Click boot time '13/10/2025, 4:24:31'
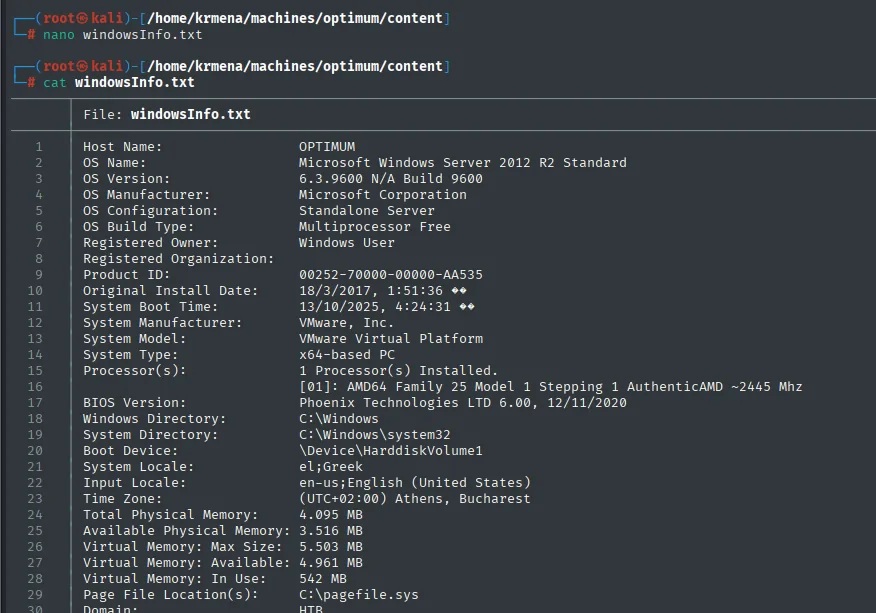876x613 pixels. 374,307
